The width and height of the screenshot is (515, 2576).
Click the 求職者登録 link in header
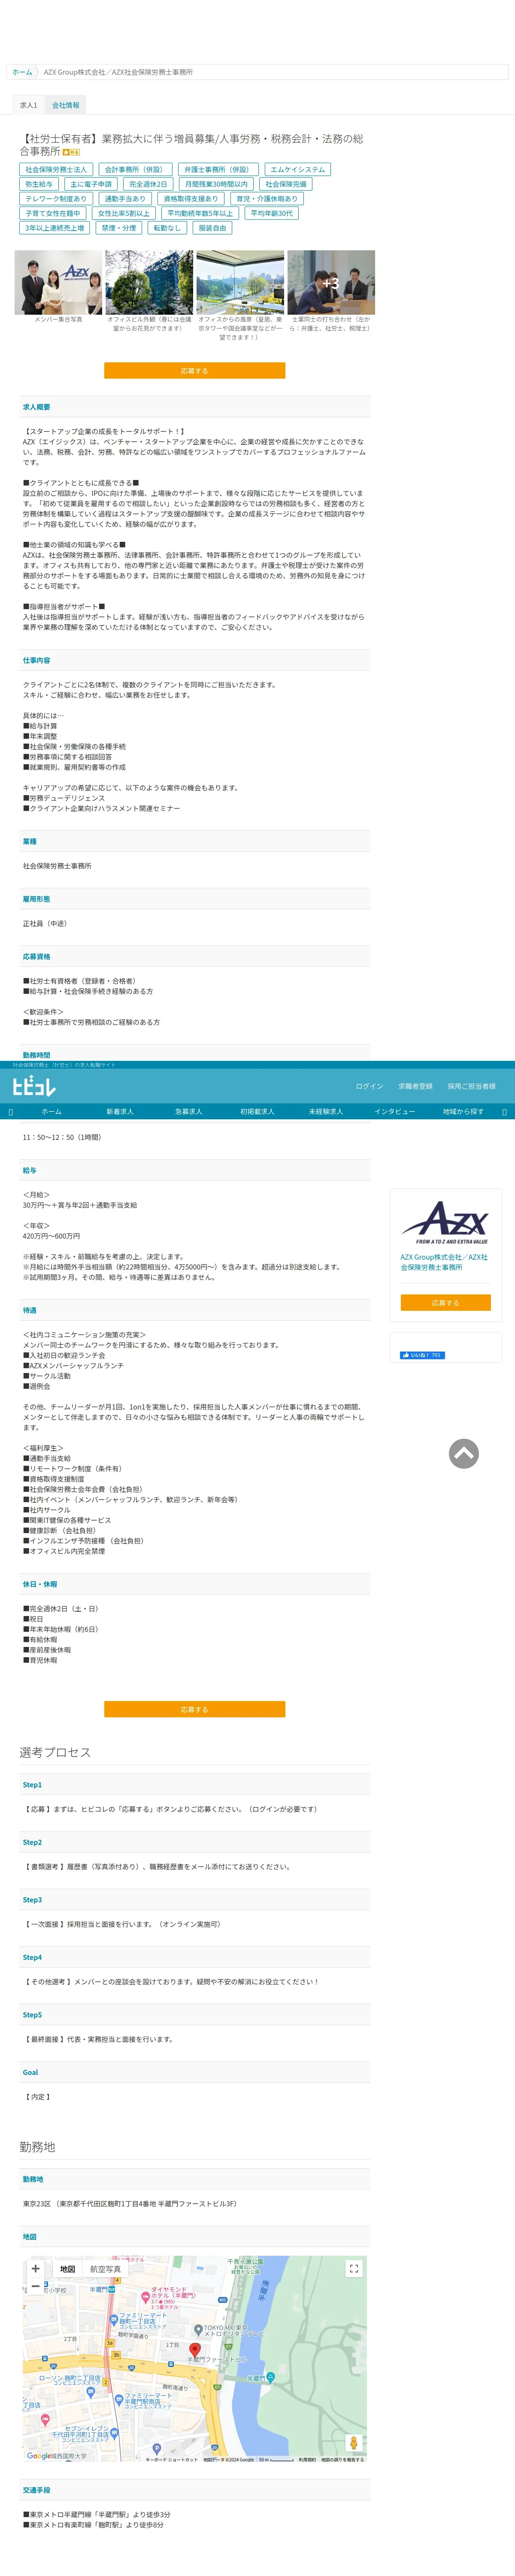tap(415, 1086)
